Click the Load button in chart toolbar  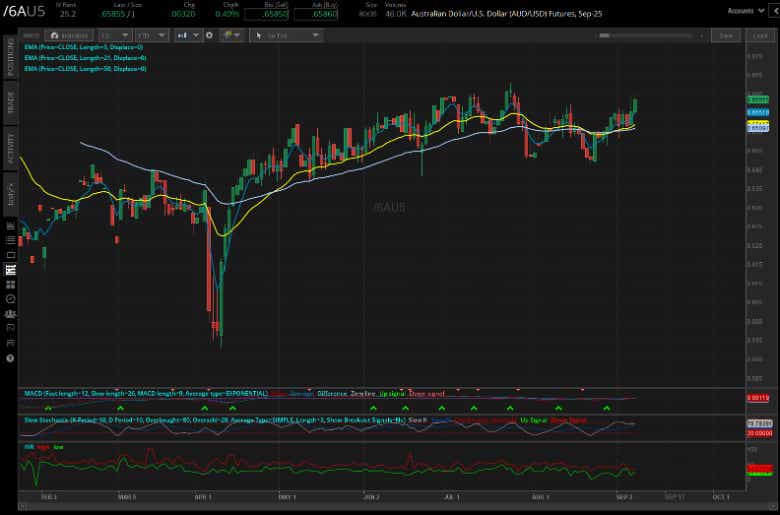pos(760,36)
